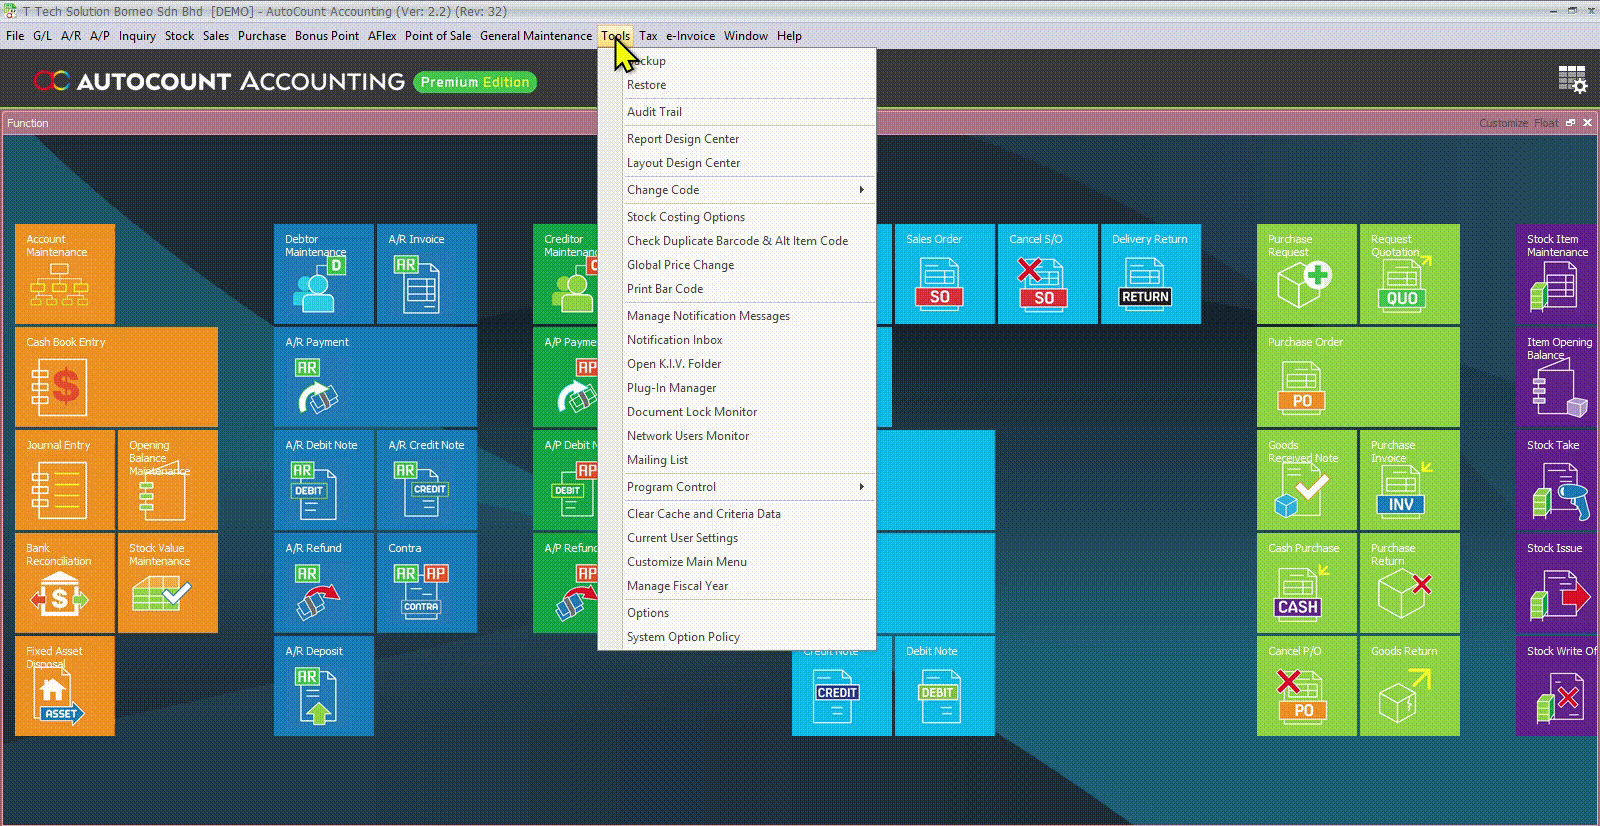Open Account Maintenance tile

[65, 274]
